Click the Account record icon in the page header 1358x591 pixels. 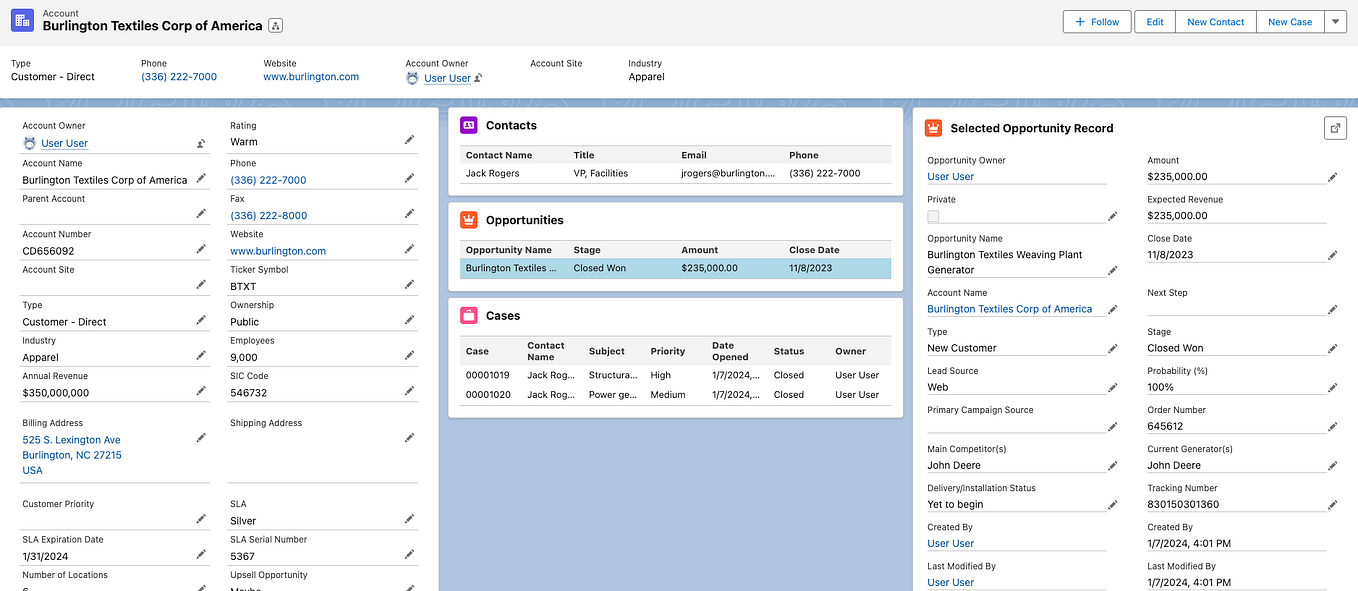(x=21, y=19)
